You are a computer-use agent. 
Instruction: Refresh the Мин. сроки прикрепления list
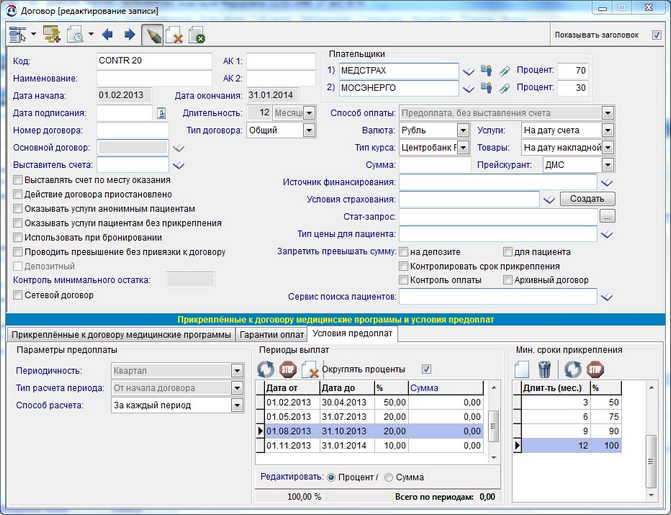[x=573, y=369]
